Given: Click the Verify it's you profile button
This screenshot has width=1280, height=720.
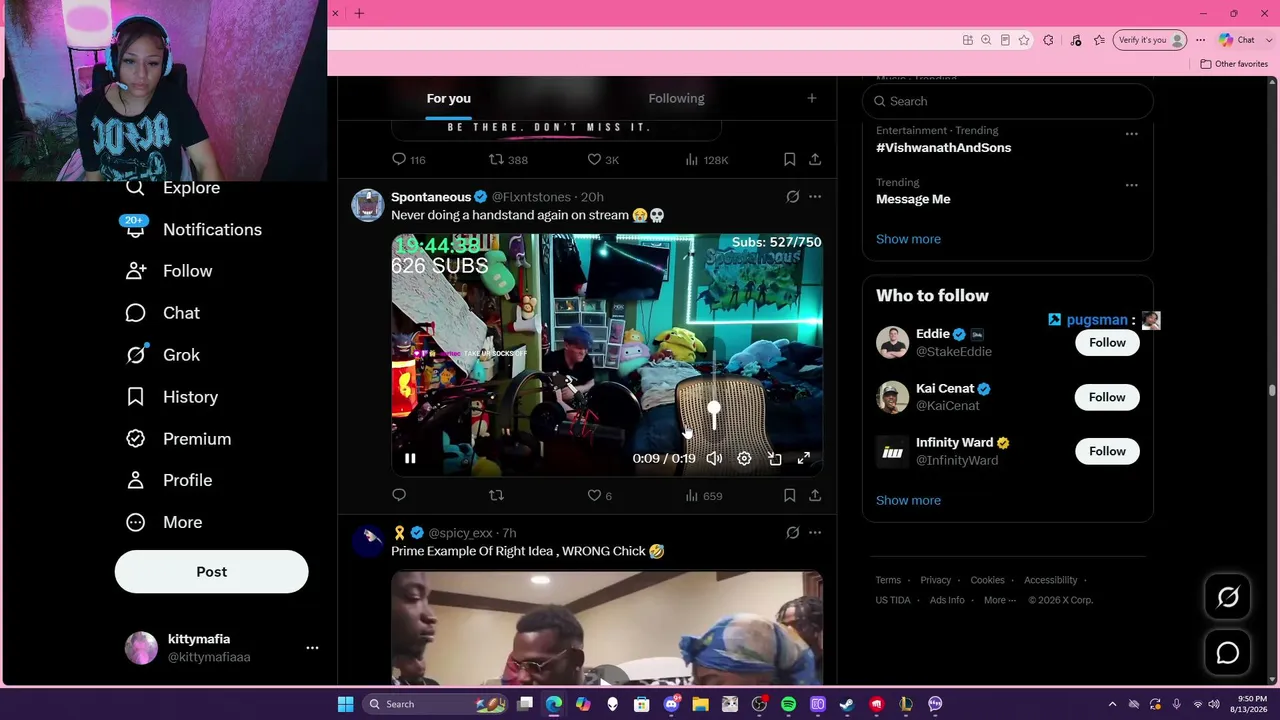Looking at the screenshot, I should [x=1150, y=40].
